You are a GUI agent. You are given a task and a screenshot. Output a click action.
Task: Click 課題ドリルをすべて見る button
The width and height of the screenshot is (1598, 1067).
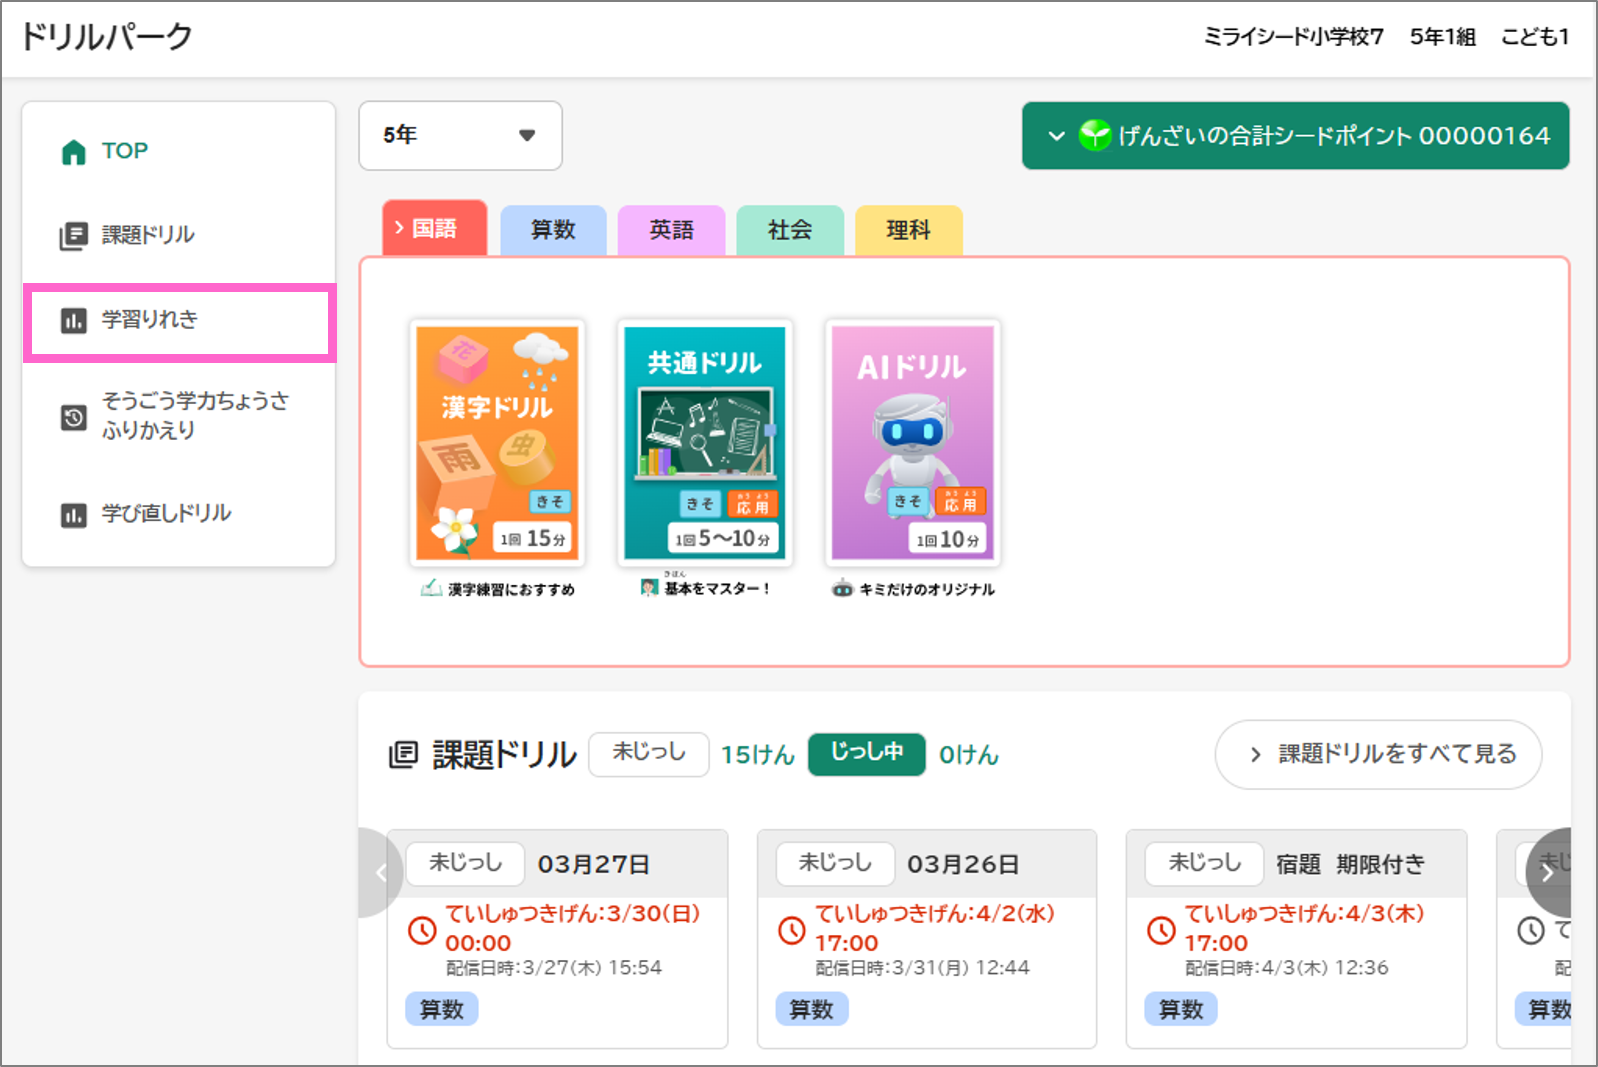1378,754
